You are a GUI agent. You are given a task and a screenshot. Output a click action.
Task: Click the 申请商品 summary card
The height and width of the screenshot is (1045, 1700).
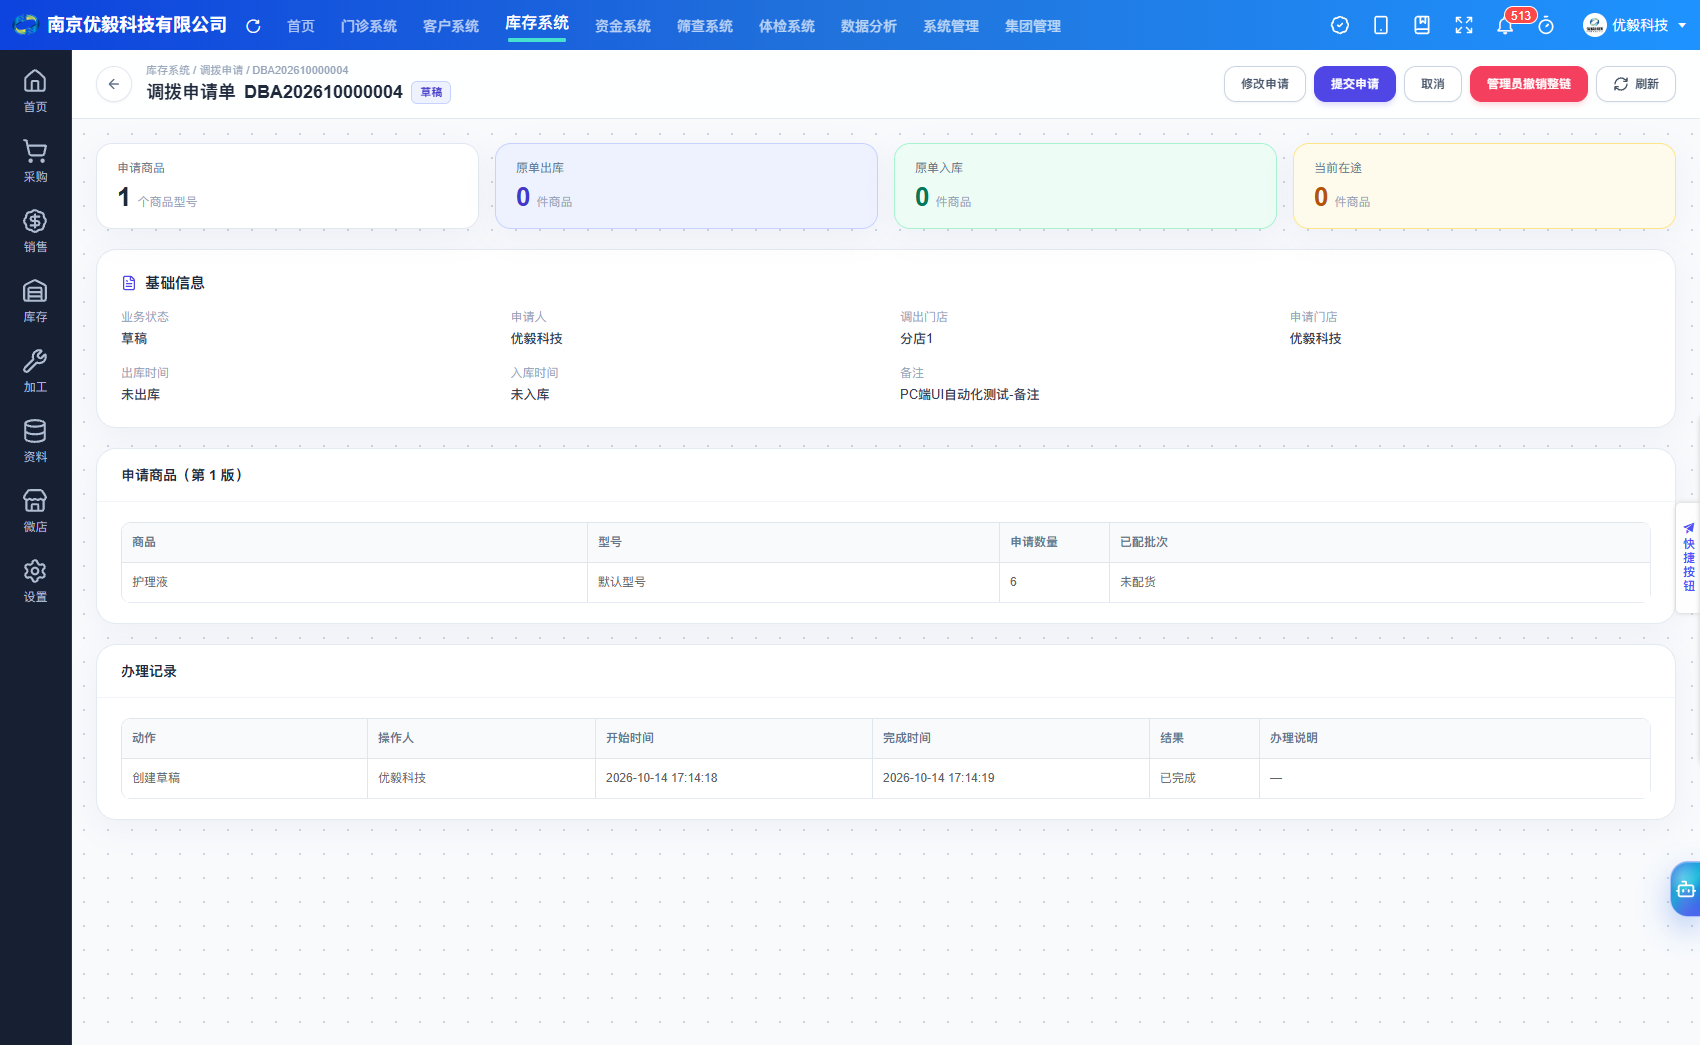288,186
